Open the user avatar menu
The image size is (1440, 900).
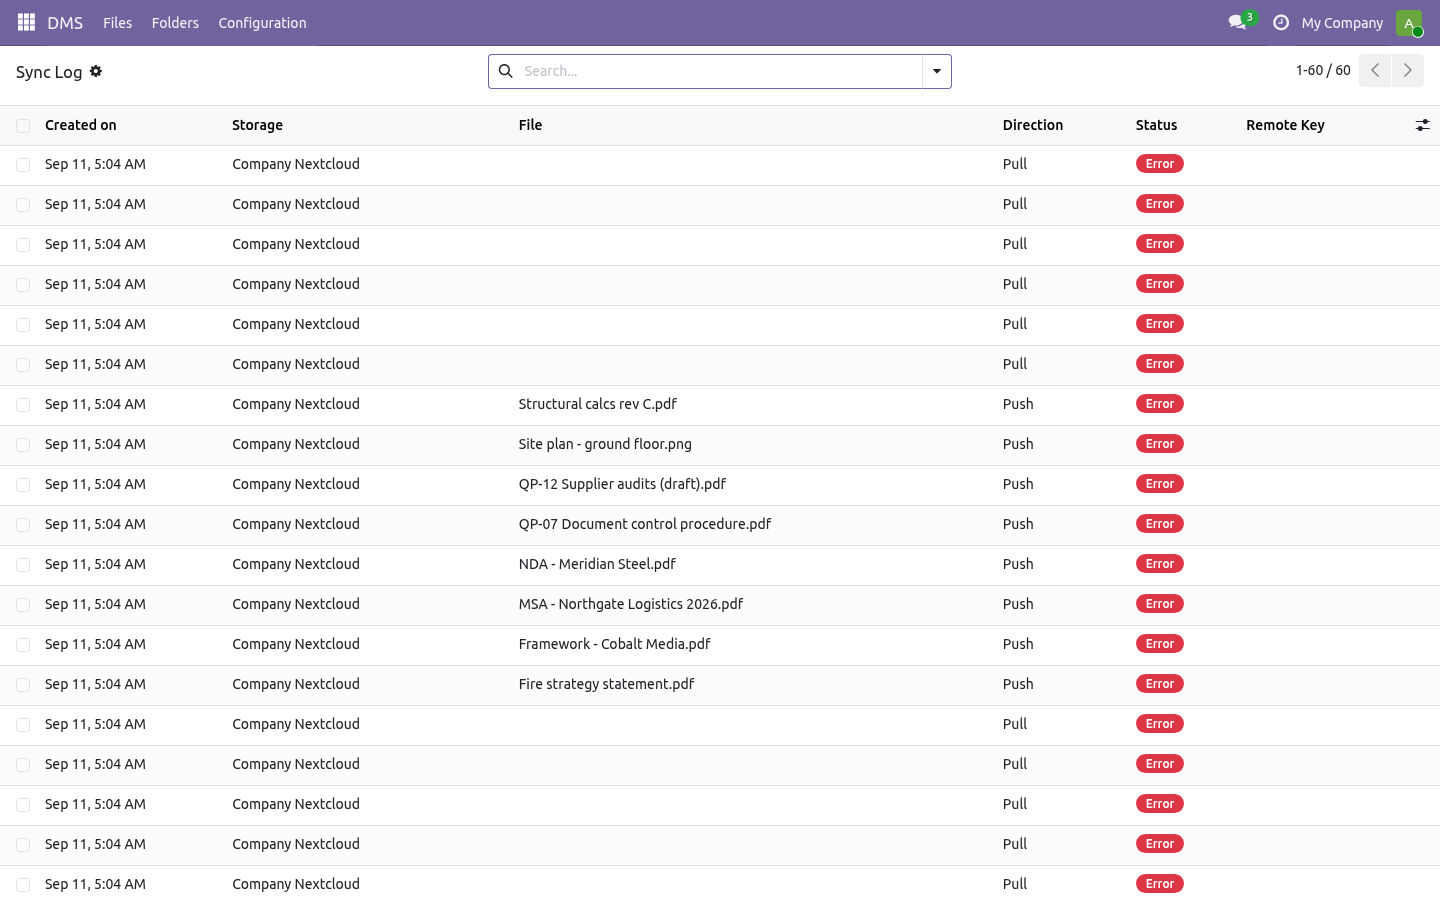pyautogui.click(x=1409, y=22)
